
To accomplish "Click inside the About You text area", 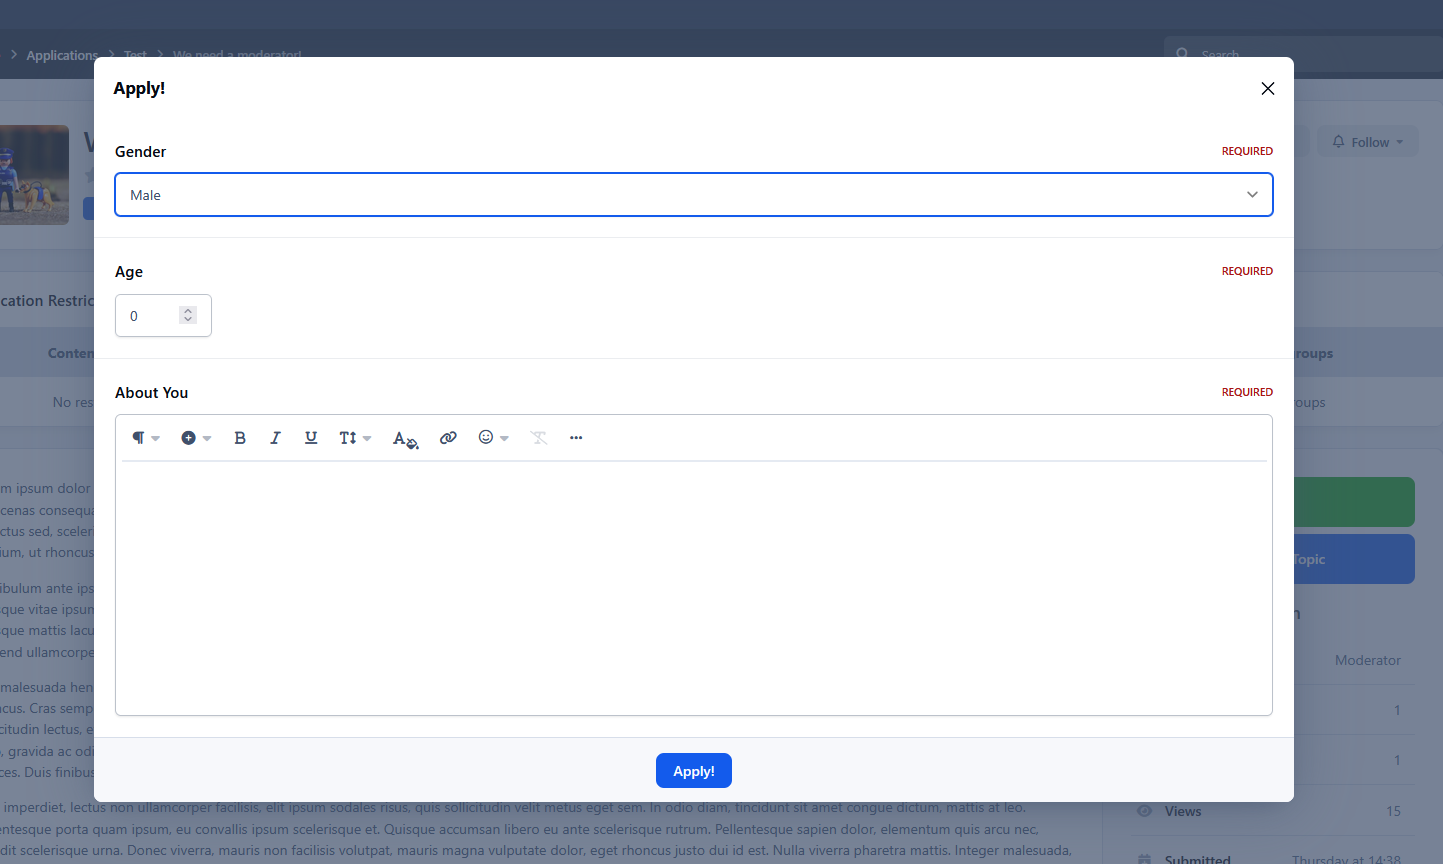I will pos(693,587).
